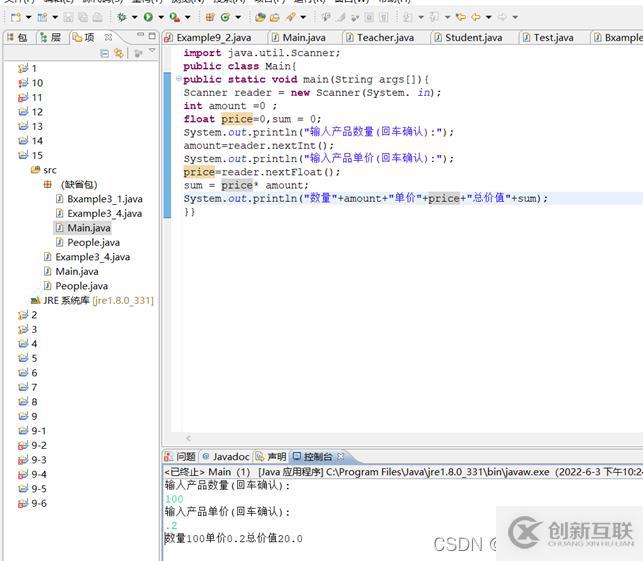643x561 pixels.
Task: Open the Main.java editor tab
Action: click(299, 38)
